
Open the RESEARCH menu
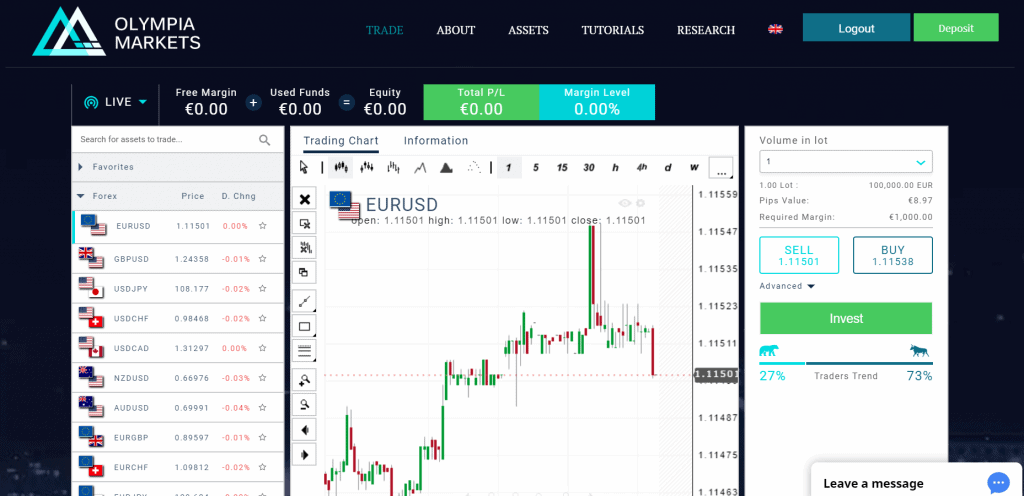click(706, 30)
